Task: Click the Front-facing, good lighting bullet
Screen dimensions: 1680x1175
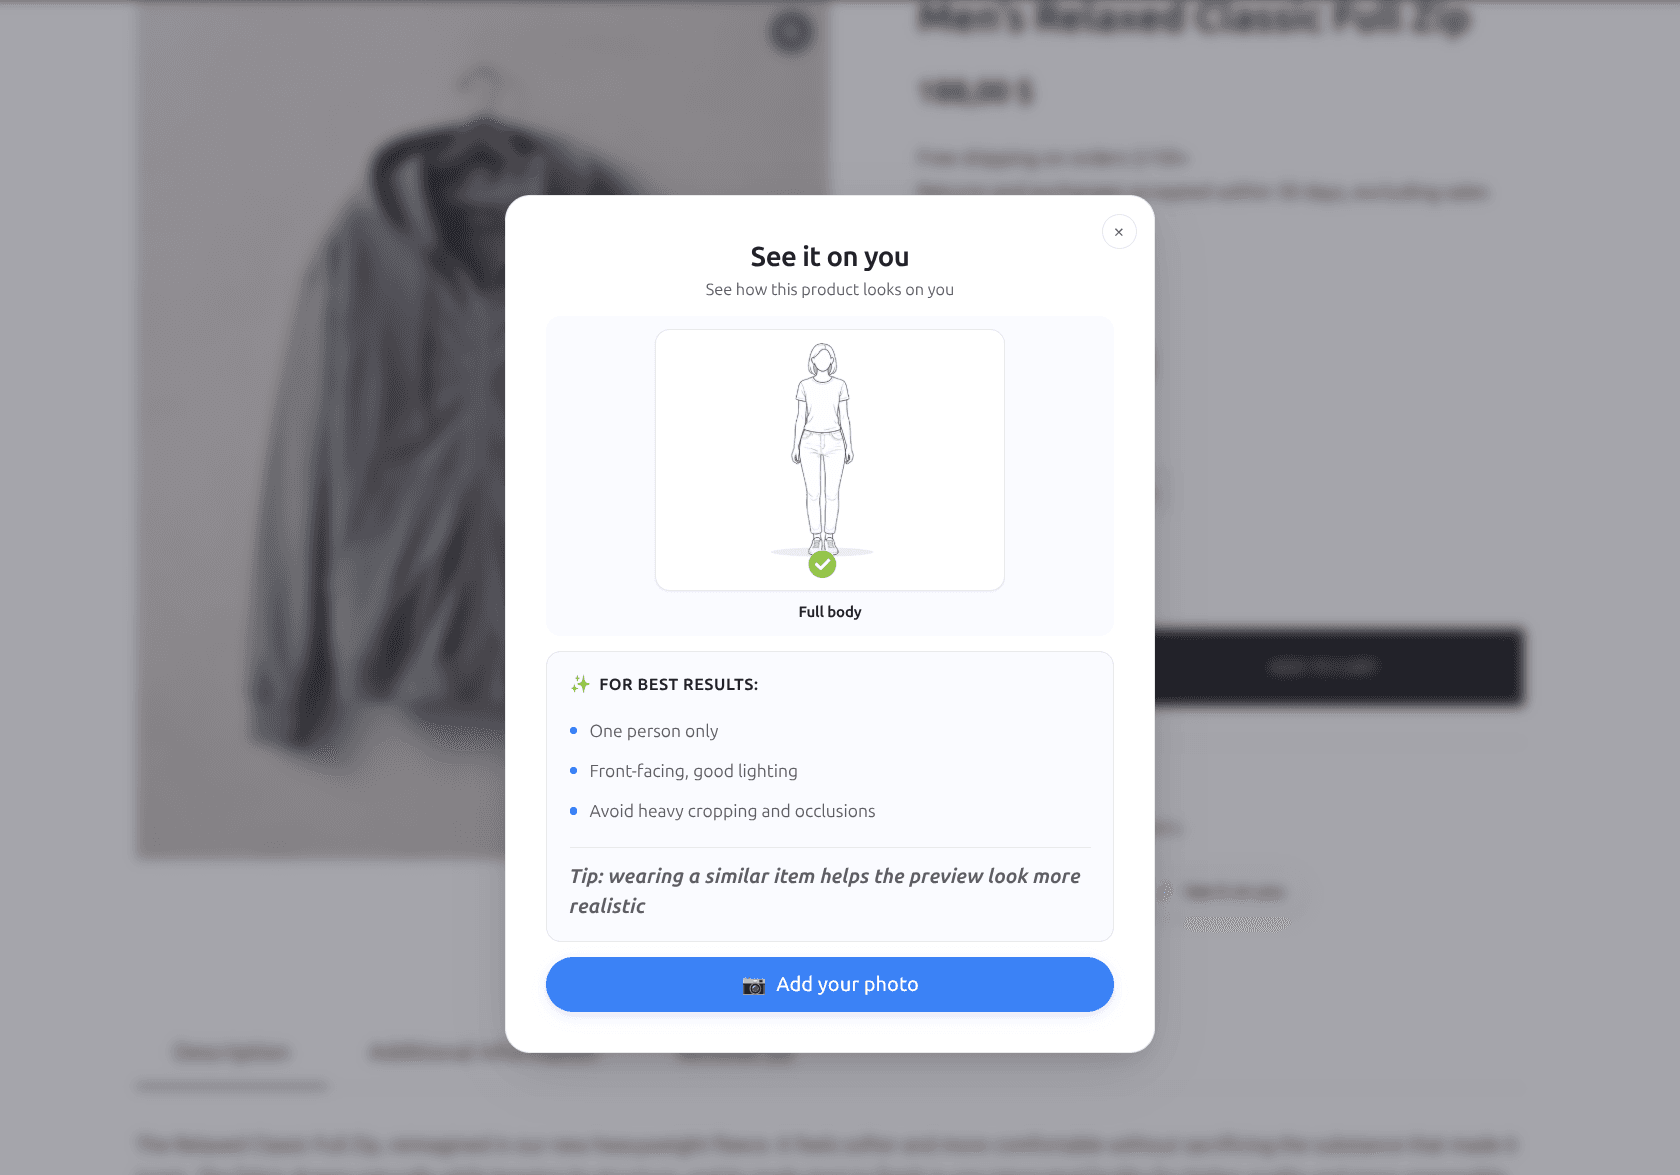Action: (694, 771)
